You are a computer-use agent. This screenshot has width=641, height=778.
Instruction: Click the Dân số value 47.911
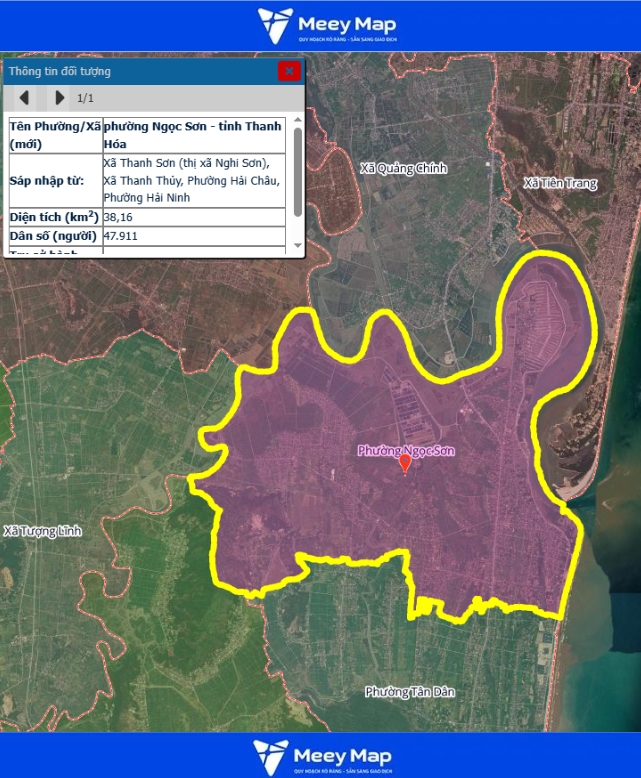[x=121, y=237]
